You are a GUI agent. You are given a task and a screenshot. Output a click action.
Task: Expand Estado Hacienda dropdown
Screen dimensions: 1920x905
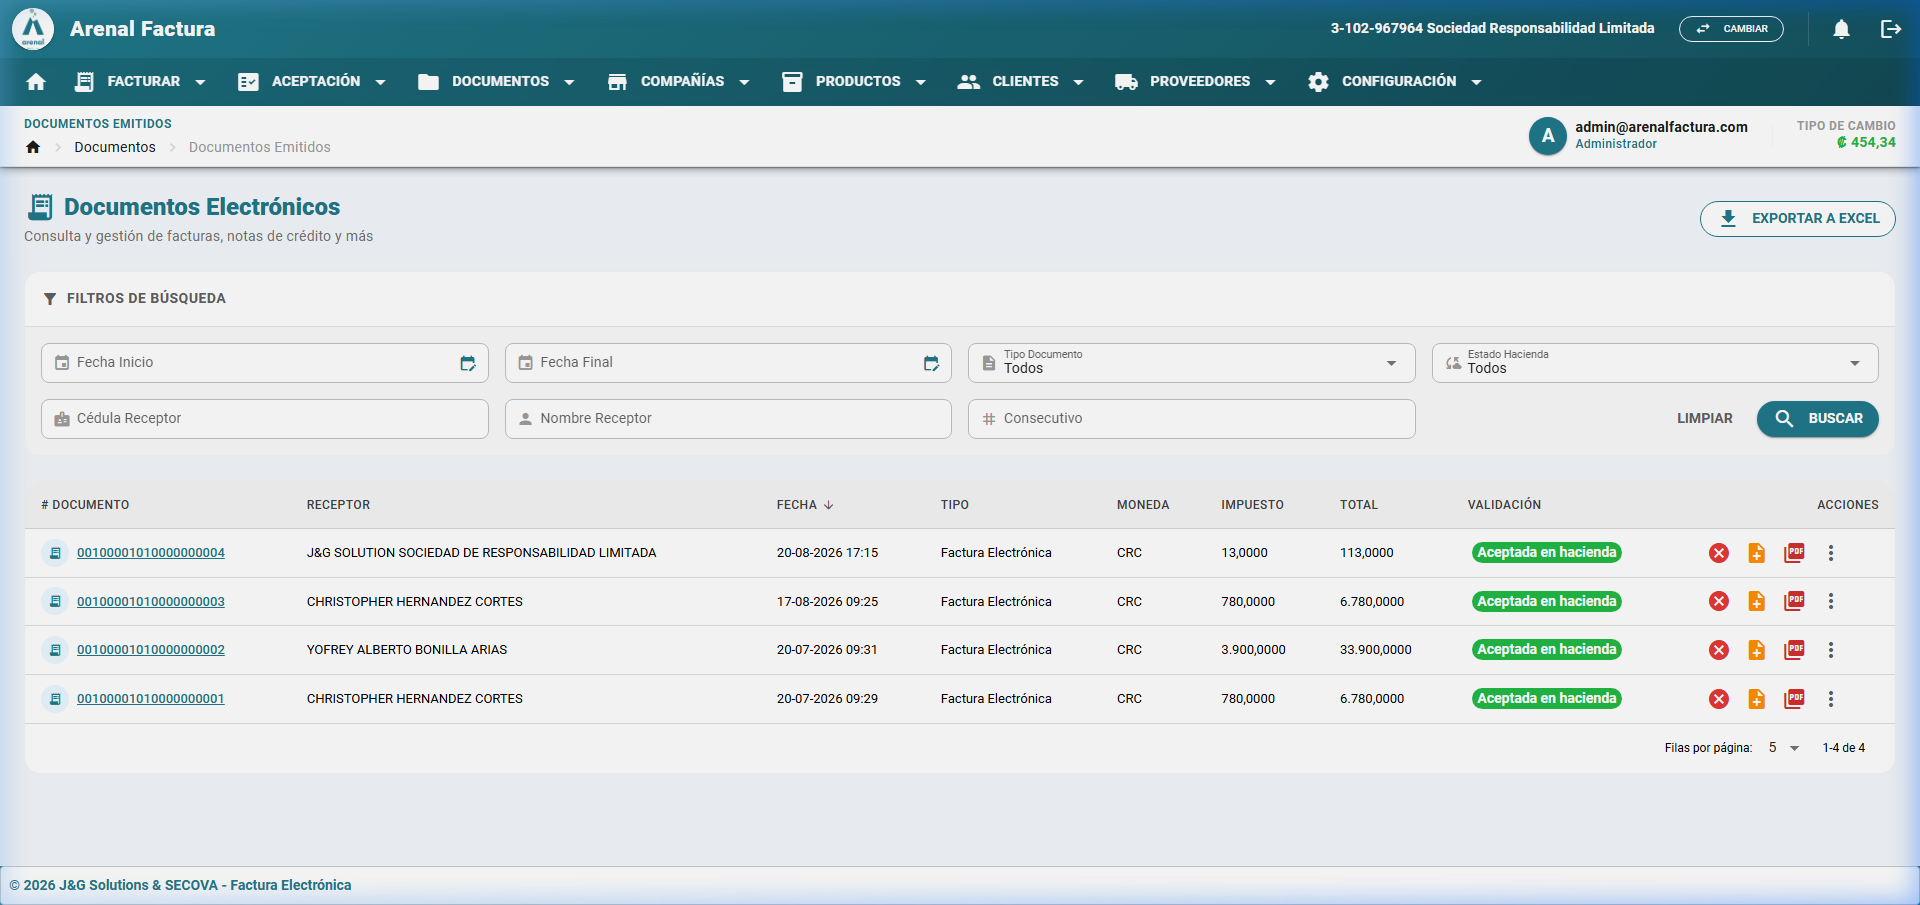1655,363
